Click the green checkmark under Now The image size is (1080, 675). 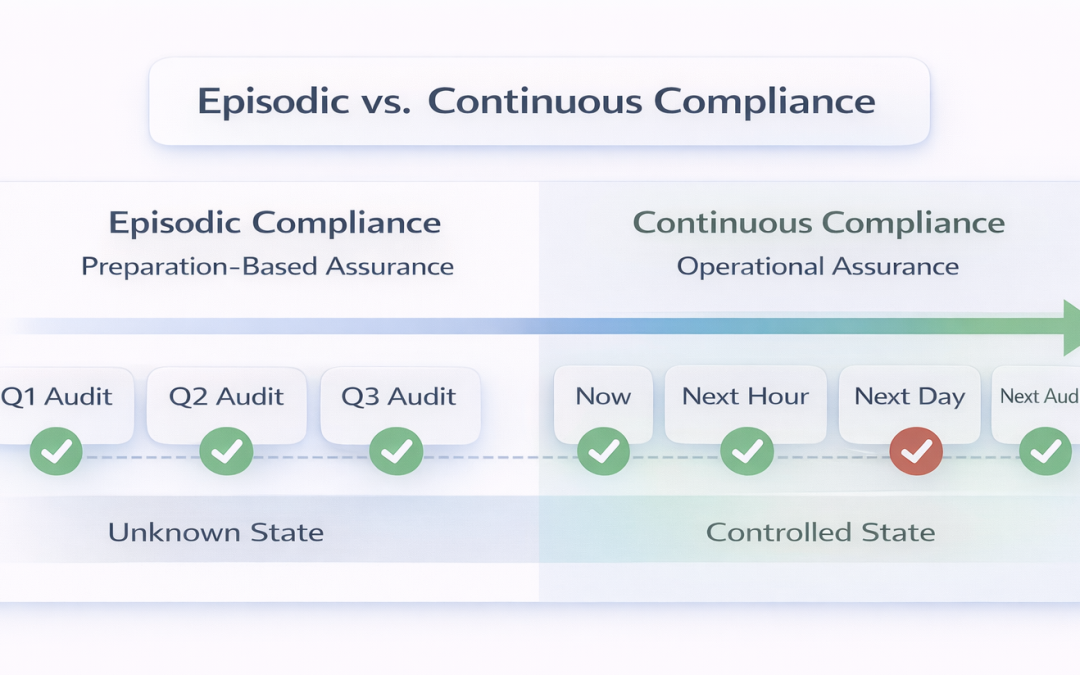[604, 452]
